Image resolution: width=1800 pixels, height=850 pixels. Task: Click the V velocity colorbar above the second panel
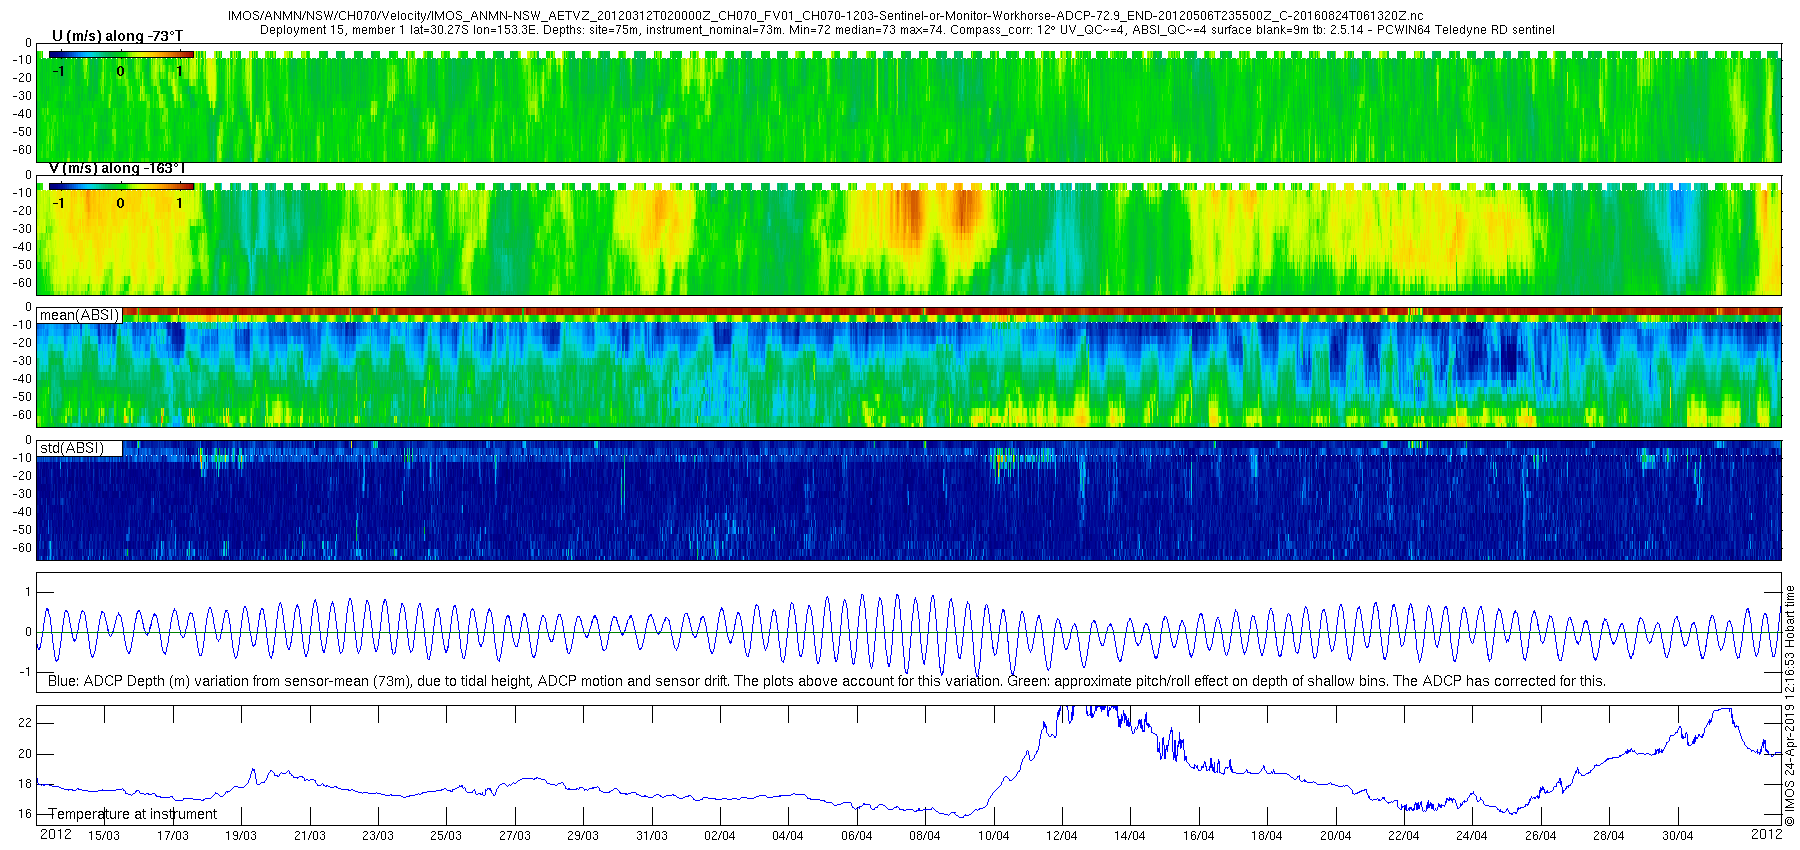pyautogui.click(x=121, y=186)
